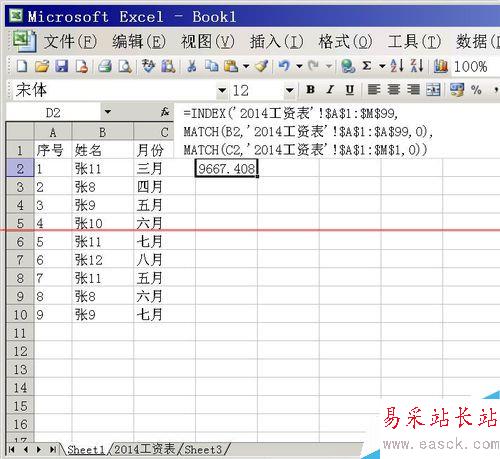Go to first sheet tab arrow
This screenshot has height=459, width=500.
[12, 449]
